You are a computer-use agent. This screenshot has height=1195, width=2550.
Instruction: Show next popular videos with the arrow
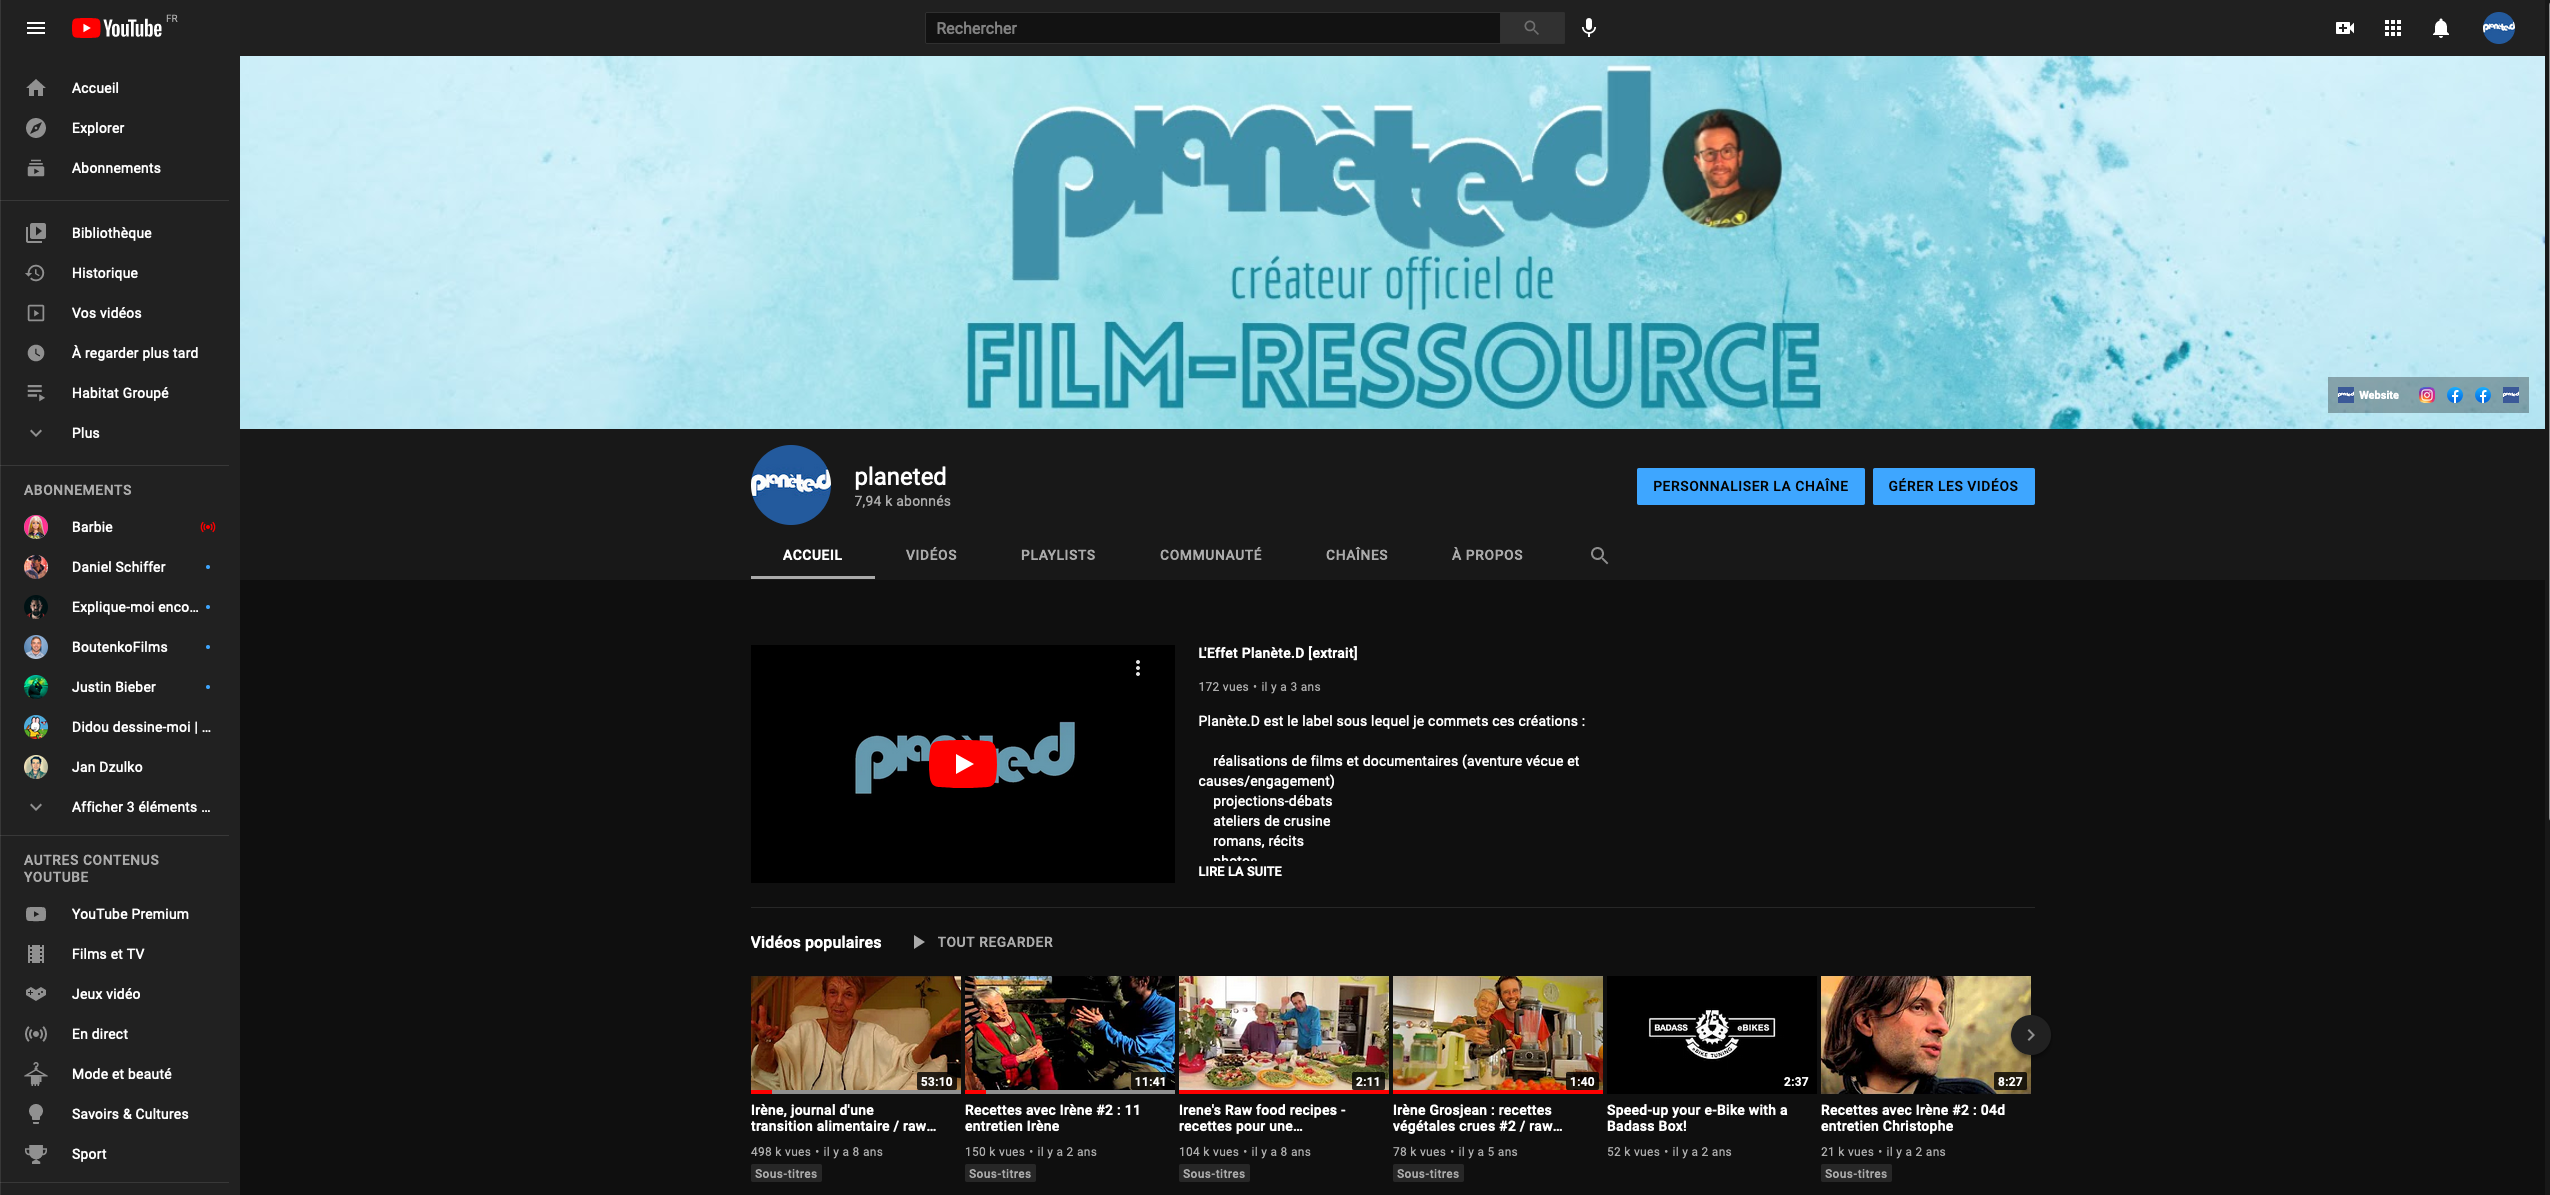pos(2030,1035)
